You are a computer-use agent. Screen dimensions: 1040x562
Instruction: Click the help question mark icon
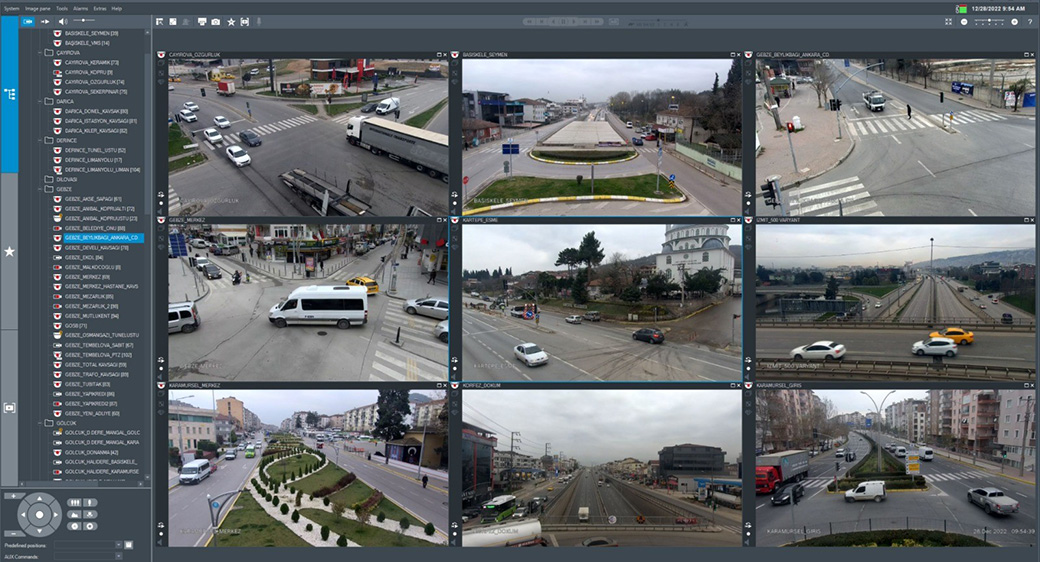(1029, 21)
